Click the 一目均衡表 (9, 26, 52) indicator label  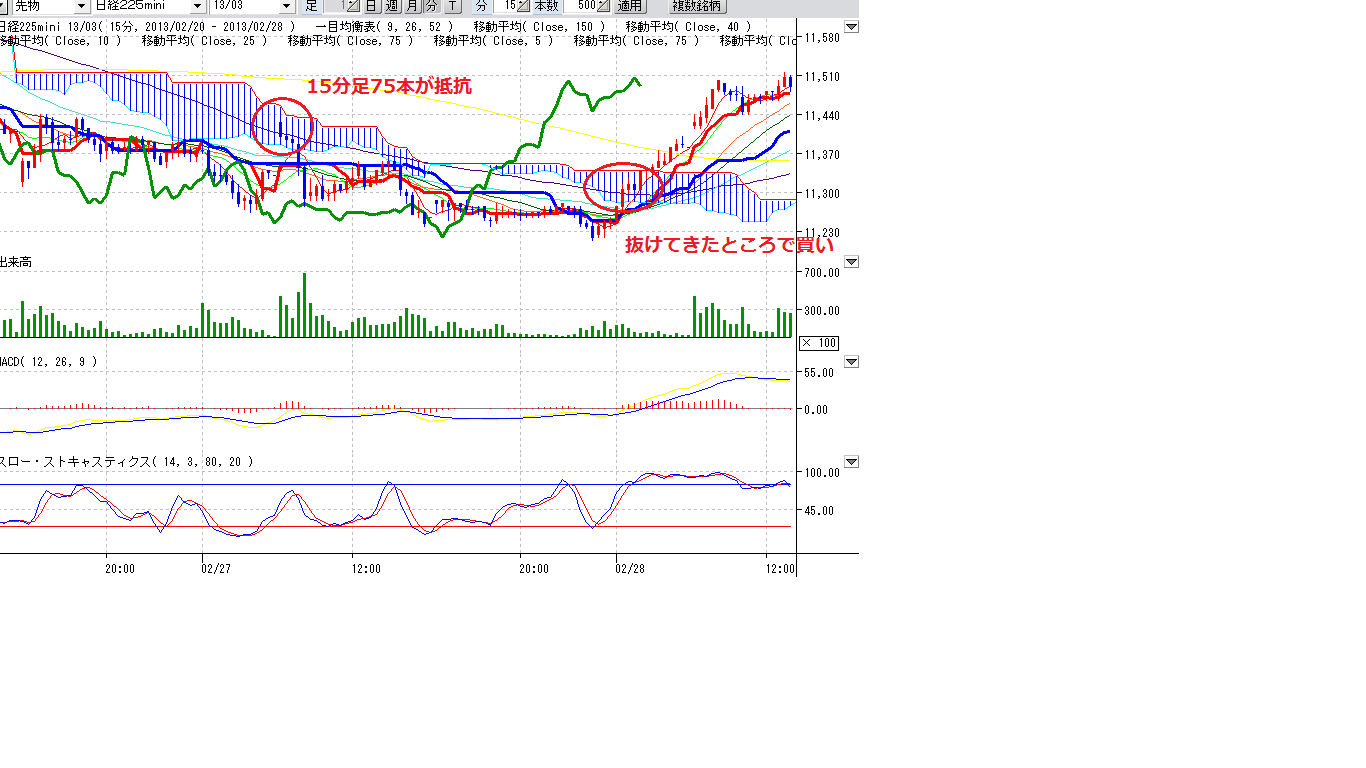click(x=383, y=27)
